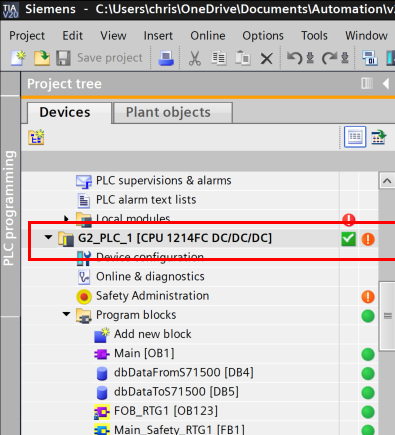Click Add new block
Image resolution: width=395 pixels, height=435 pixels.
click(x=153, y=334)
